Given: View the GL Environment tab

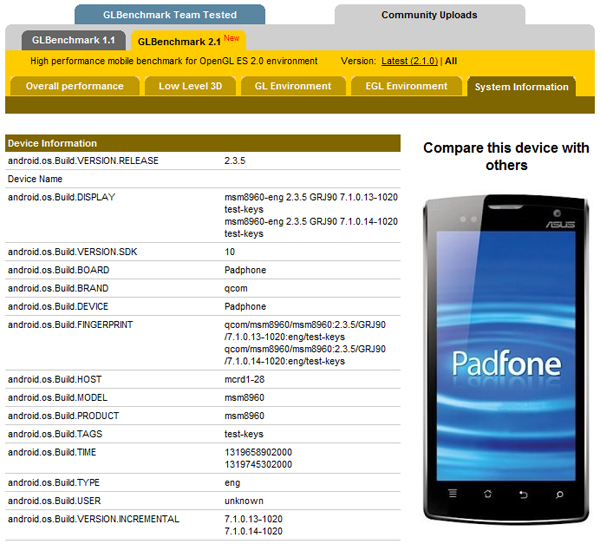Looking at the screenshot, I should click(x=293, y=87).
